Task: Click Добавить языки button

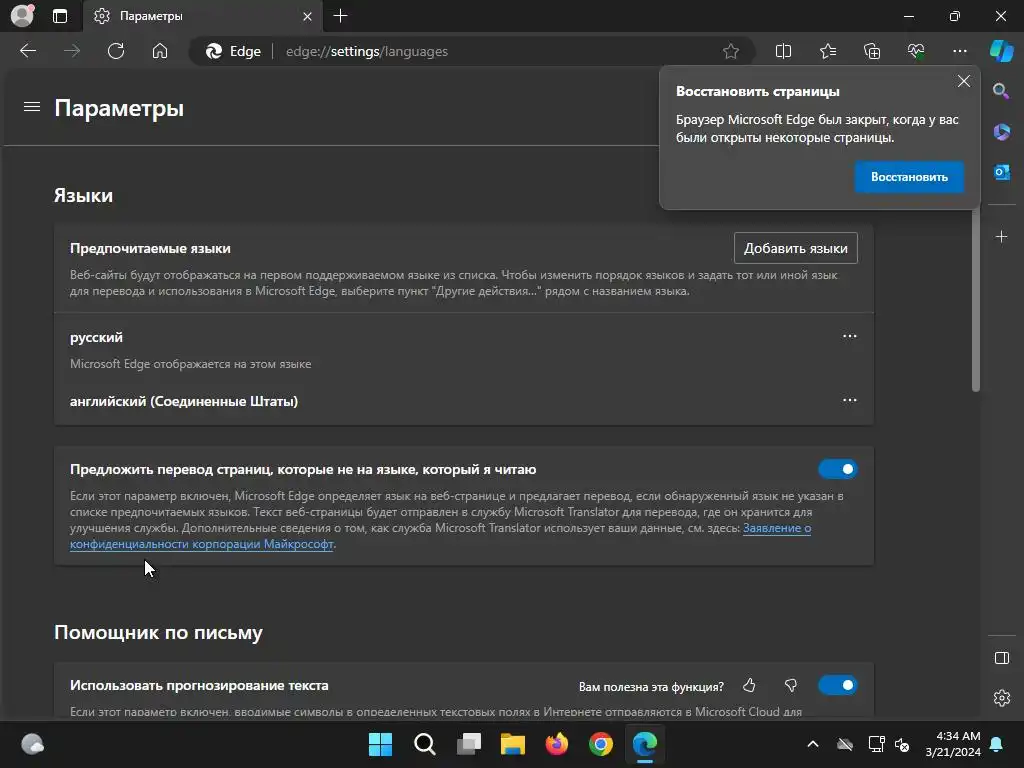Action: [795, 248]
